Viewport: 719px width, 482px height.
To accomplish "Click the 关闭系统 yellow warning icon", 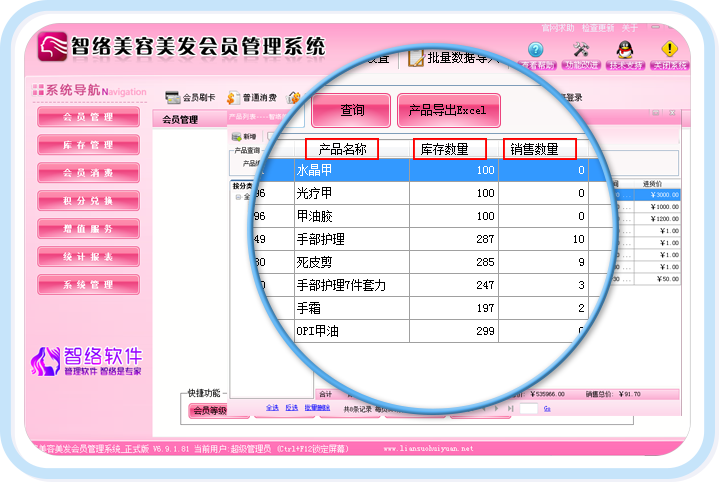I will point(669,49).
